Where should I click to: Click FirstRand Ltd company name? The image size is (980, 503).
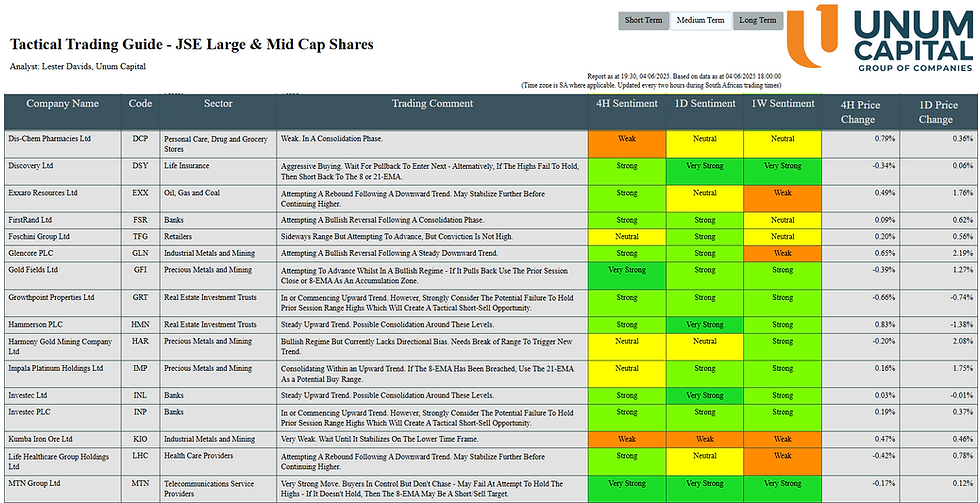[x=30, y=221]
